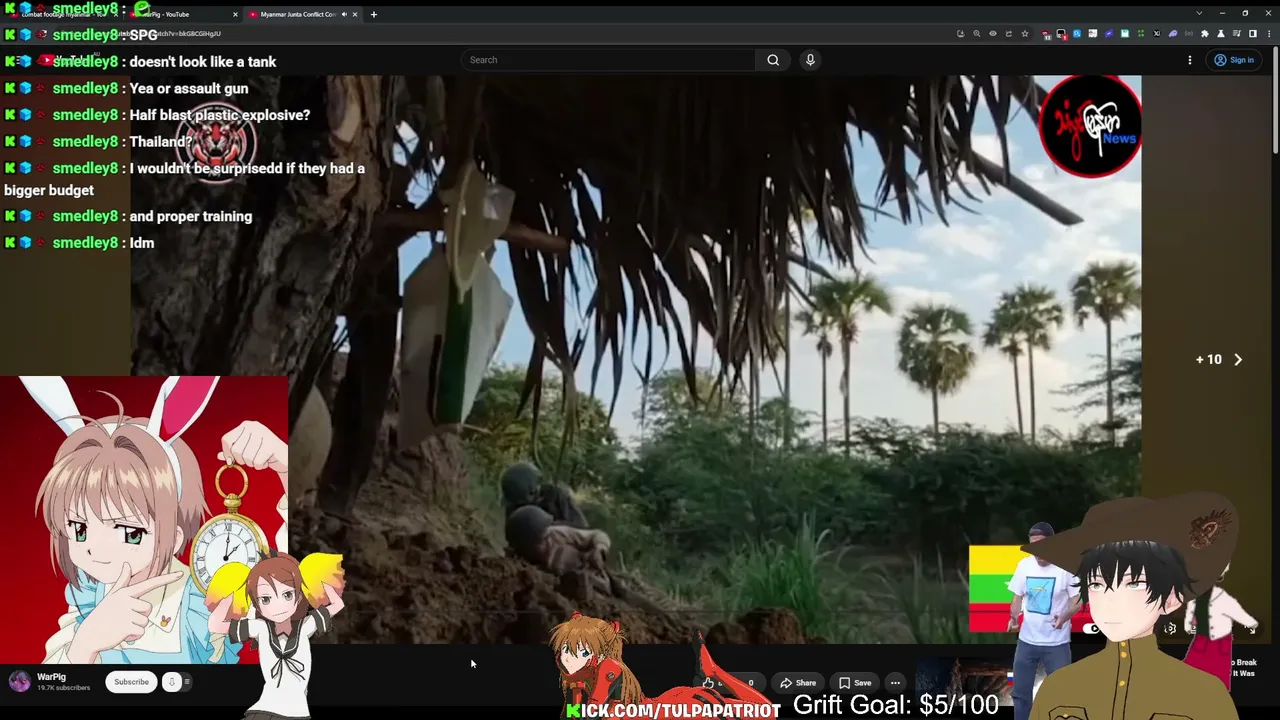The image size is (1280, 720).
Task: Open the teal floppy-disk extension icon
Action: [1125, 34]
